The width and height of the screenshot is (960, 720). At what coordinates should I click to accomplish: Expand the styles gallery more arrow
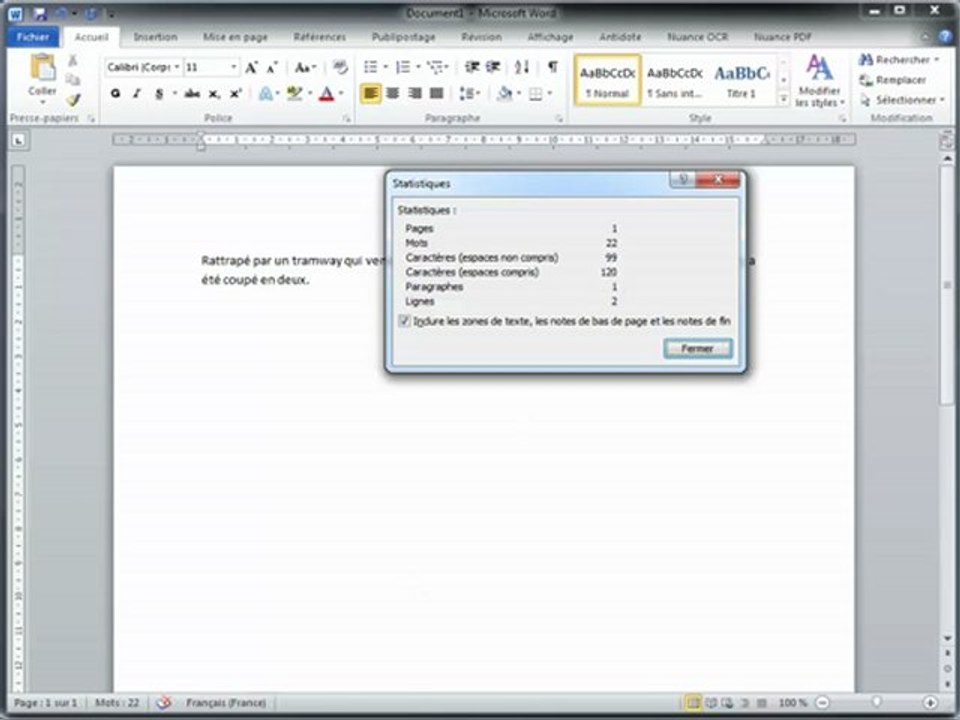[783, 99]
